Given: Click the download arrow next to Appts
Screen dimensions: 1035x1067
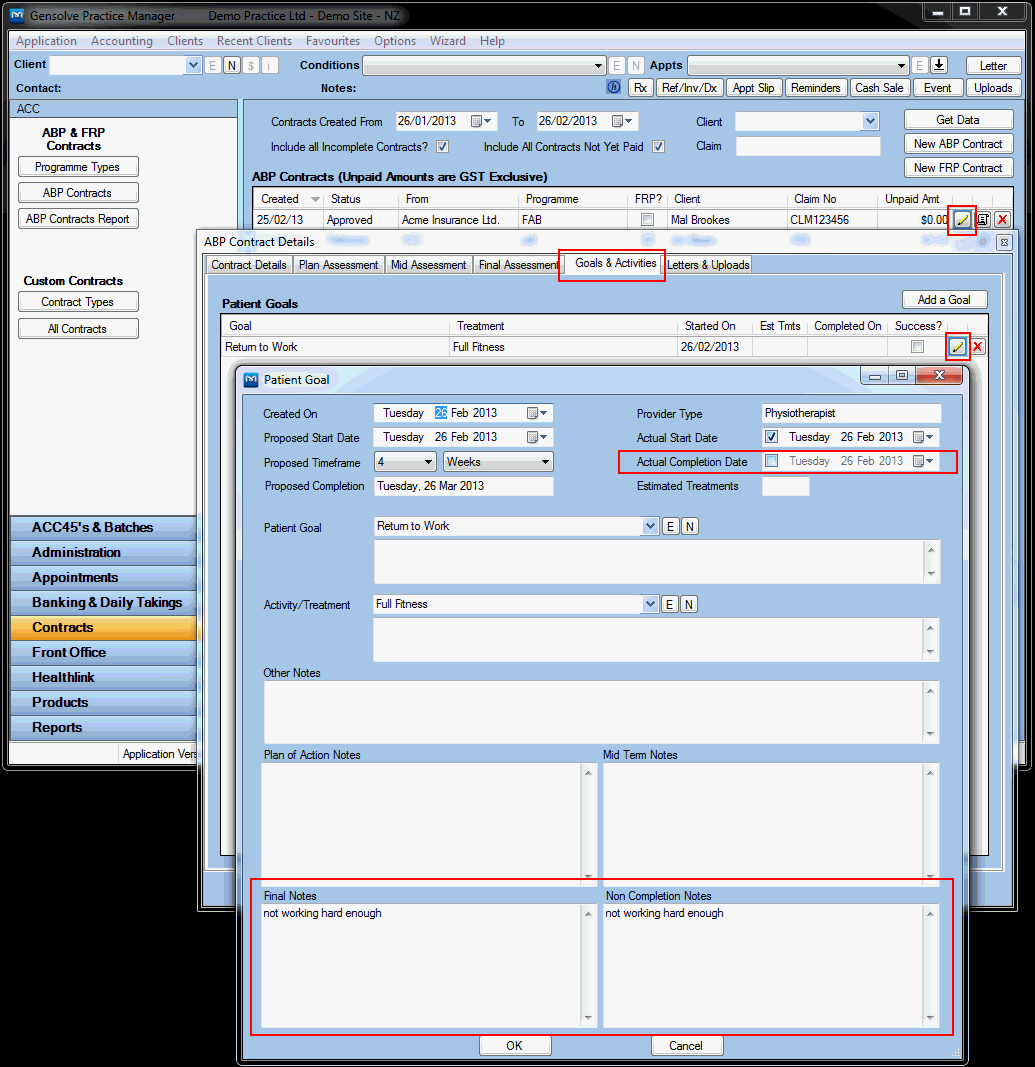Looking at the screenshot, I should [938, 64].
